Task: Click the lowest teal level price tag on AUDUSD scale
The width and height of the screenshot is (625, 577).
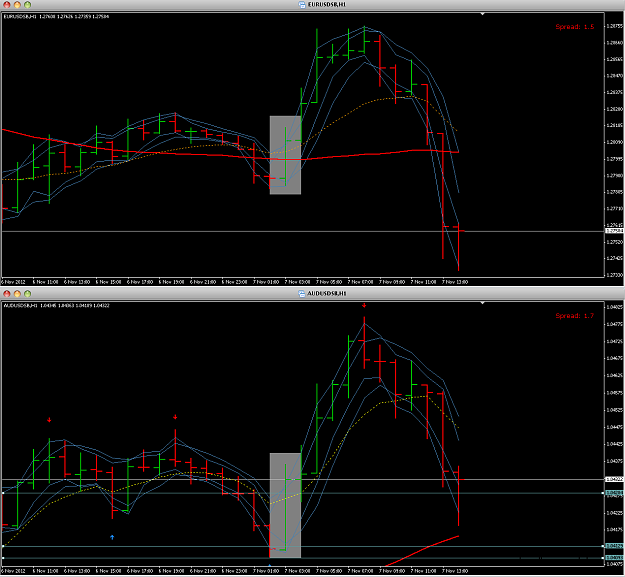Action: (615, 557)
